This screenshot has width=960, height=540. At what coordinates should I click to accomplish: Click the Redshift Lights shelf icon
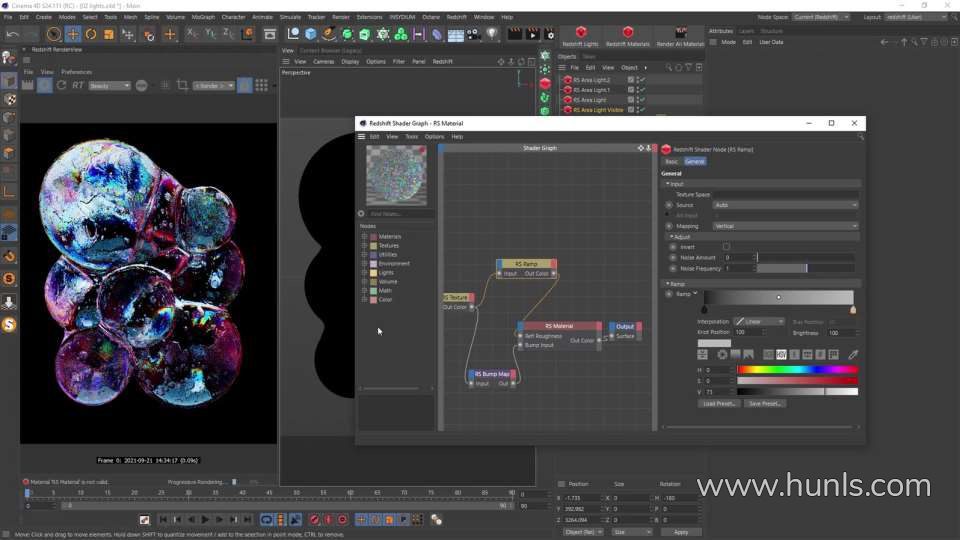point(580,33)
